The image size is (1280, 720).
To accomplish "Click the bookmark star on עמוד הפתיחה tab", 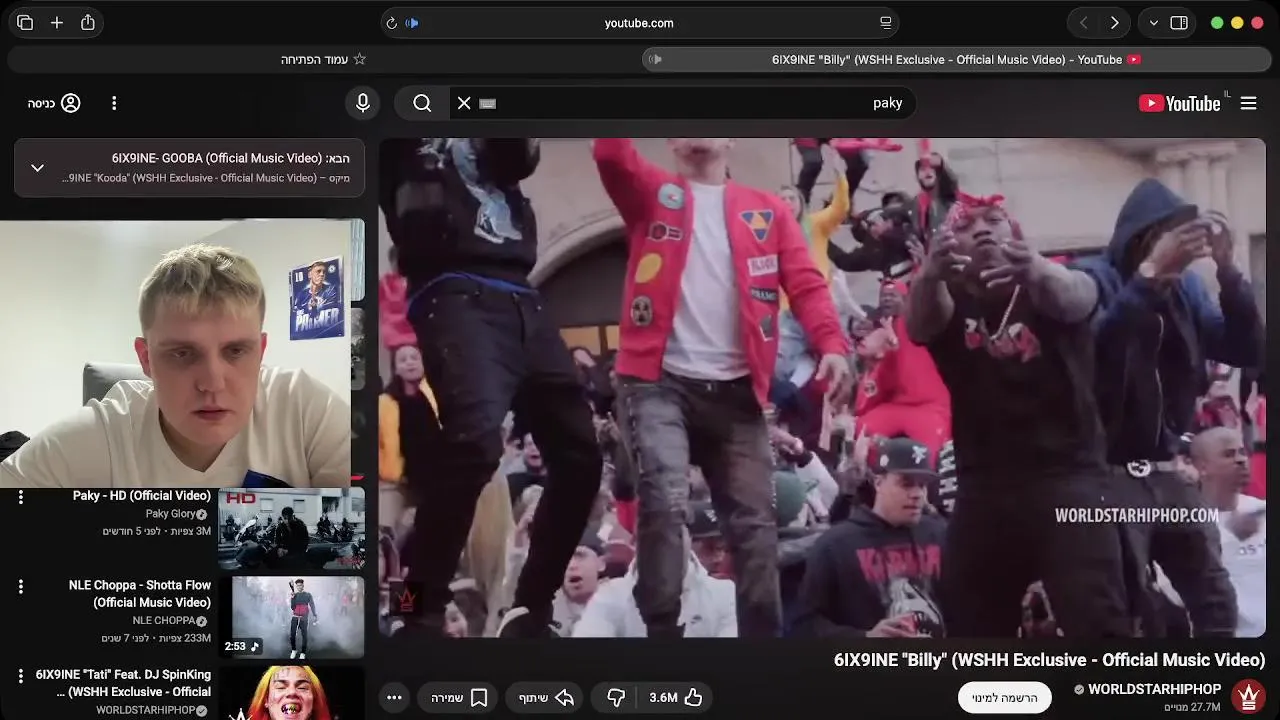I will tap(360, 60).
